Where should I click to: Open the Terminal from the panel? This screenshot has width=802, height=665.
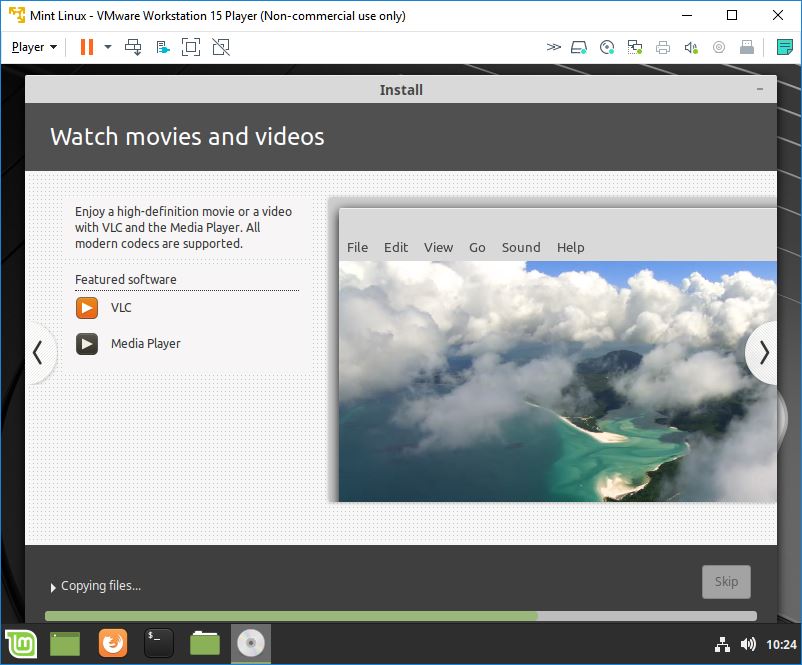point(159,643)
